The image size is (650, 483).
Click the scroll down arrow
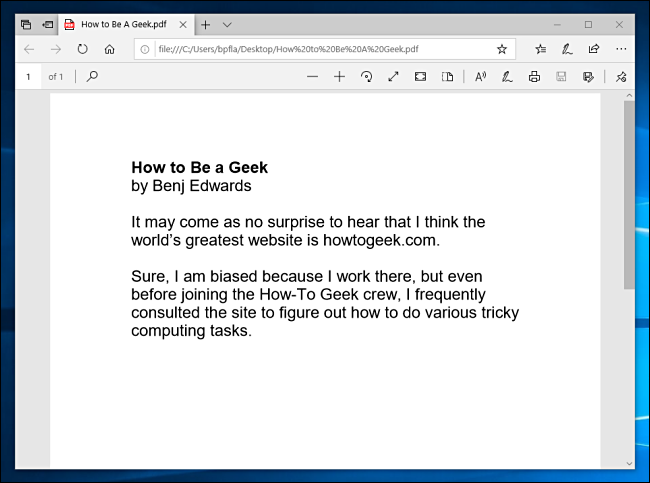[629, 464]
